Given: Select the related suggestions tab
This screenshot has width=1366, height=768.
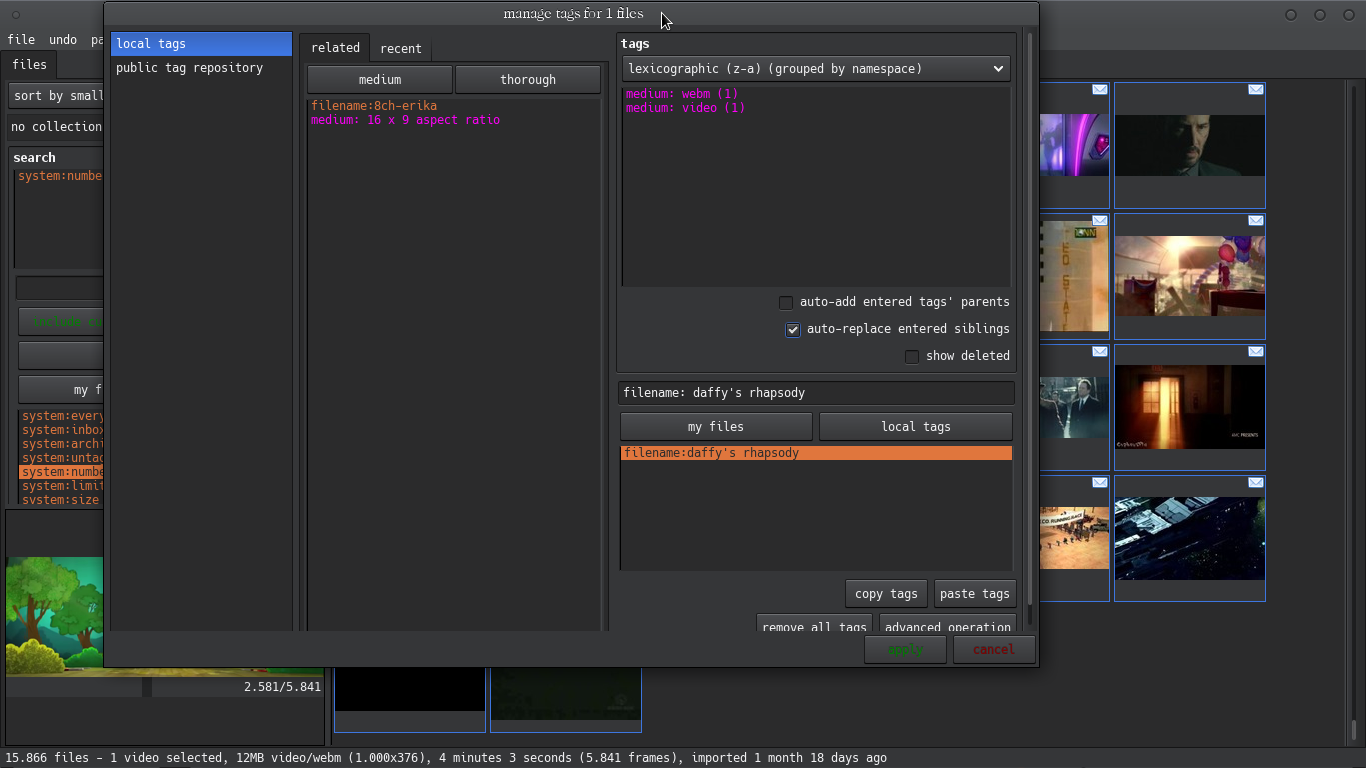Looking at the screenshot, I should click(x=335, y=47).
